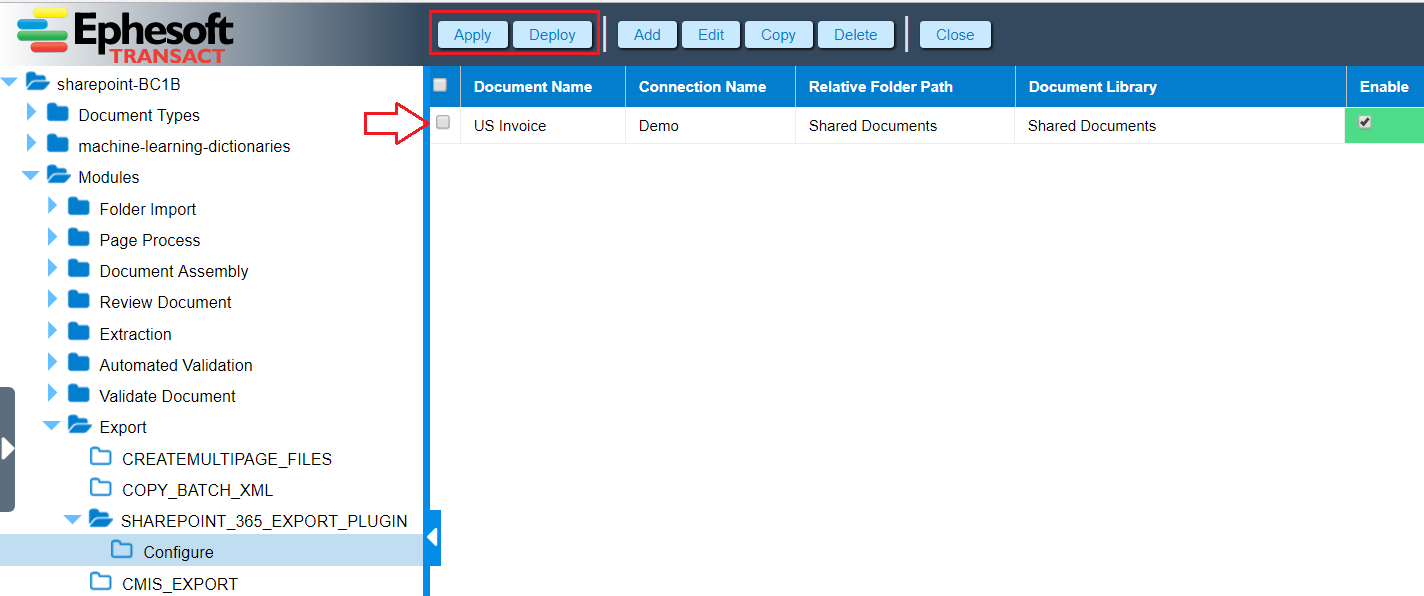The height and width of the screenshot is (596, 1424).
Task: Expand the Review Document module
Action: 52,300
